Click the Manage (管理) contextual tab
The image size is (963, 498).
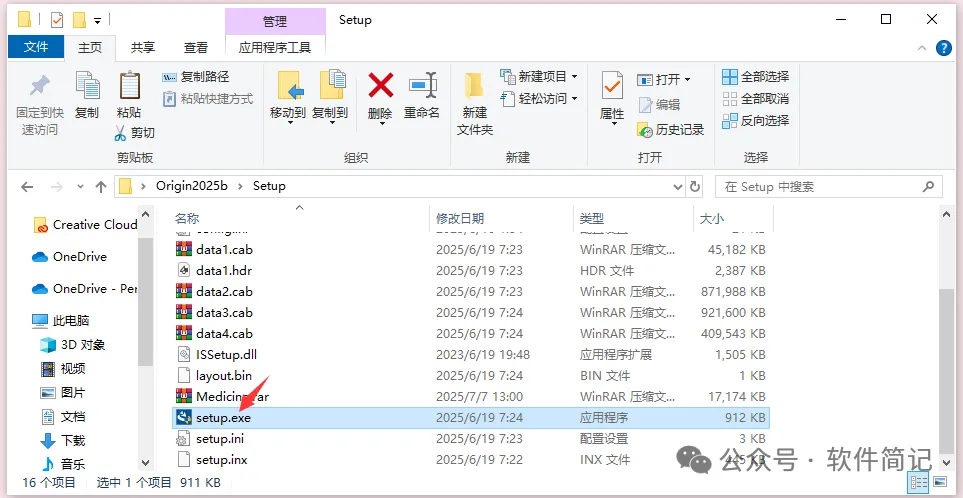coord(275,21)
